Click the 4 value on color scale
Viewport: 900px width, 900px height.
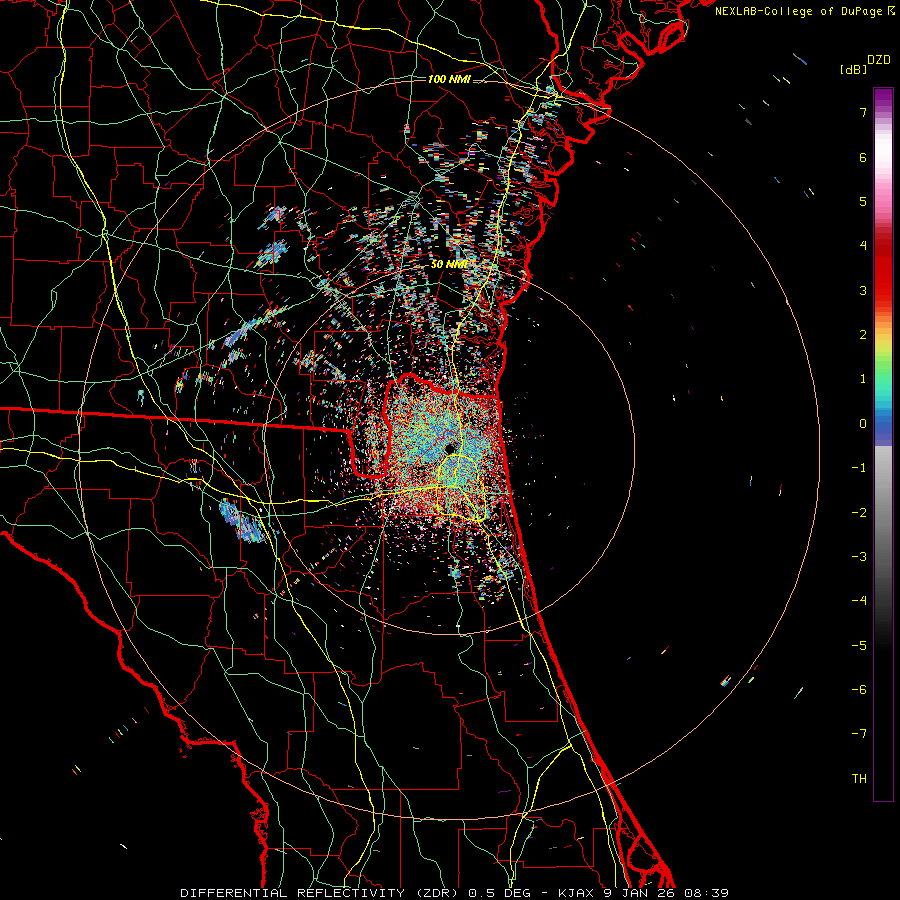[x=863, y=246]
